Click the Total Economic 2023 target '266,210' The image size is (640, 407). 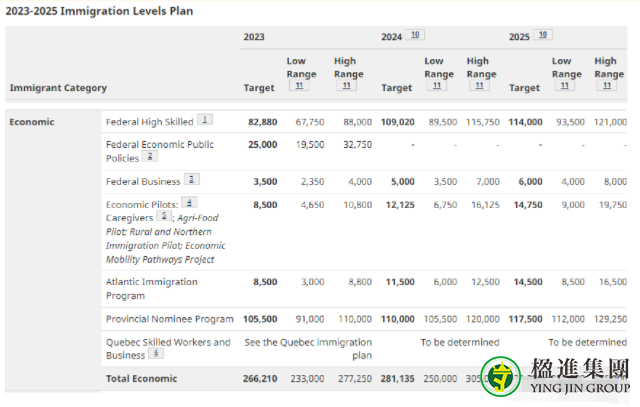click(260, 378)
